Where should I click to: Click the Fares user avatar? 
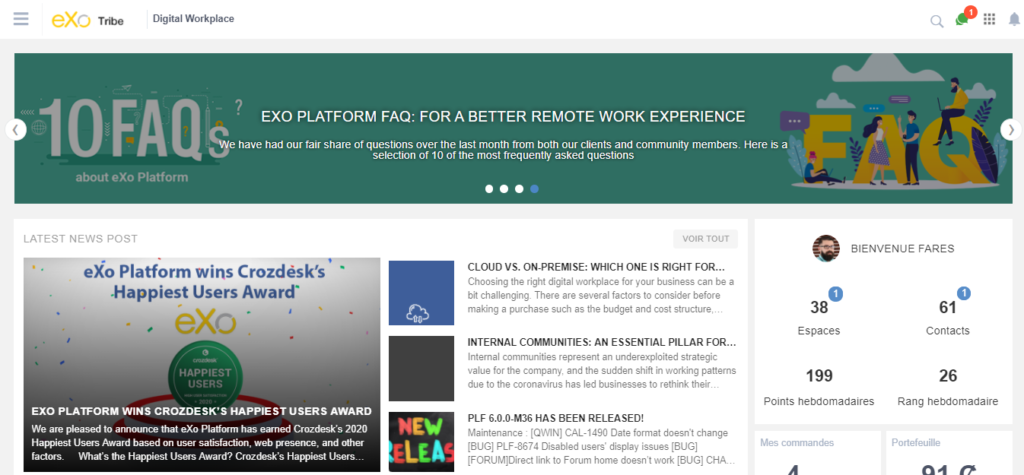825,248
